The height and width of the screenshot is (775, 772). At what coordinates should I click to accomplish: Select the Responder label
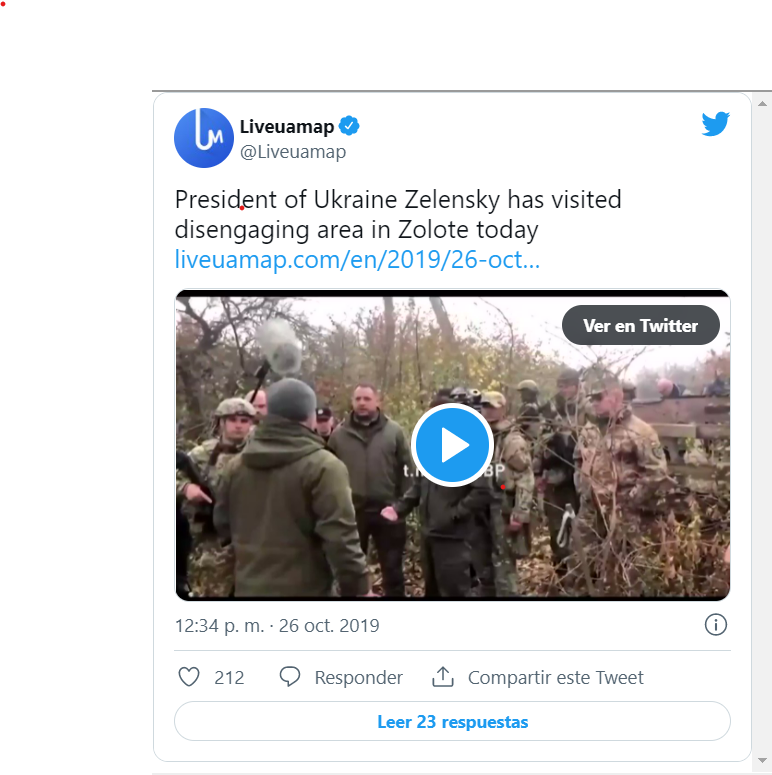point(358,677)
